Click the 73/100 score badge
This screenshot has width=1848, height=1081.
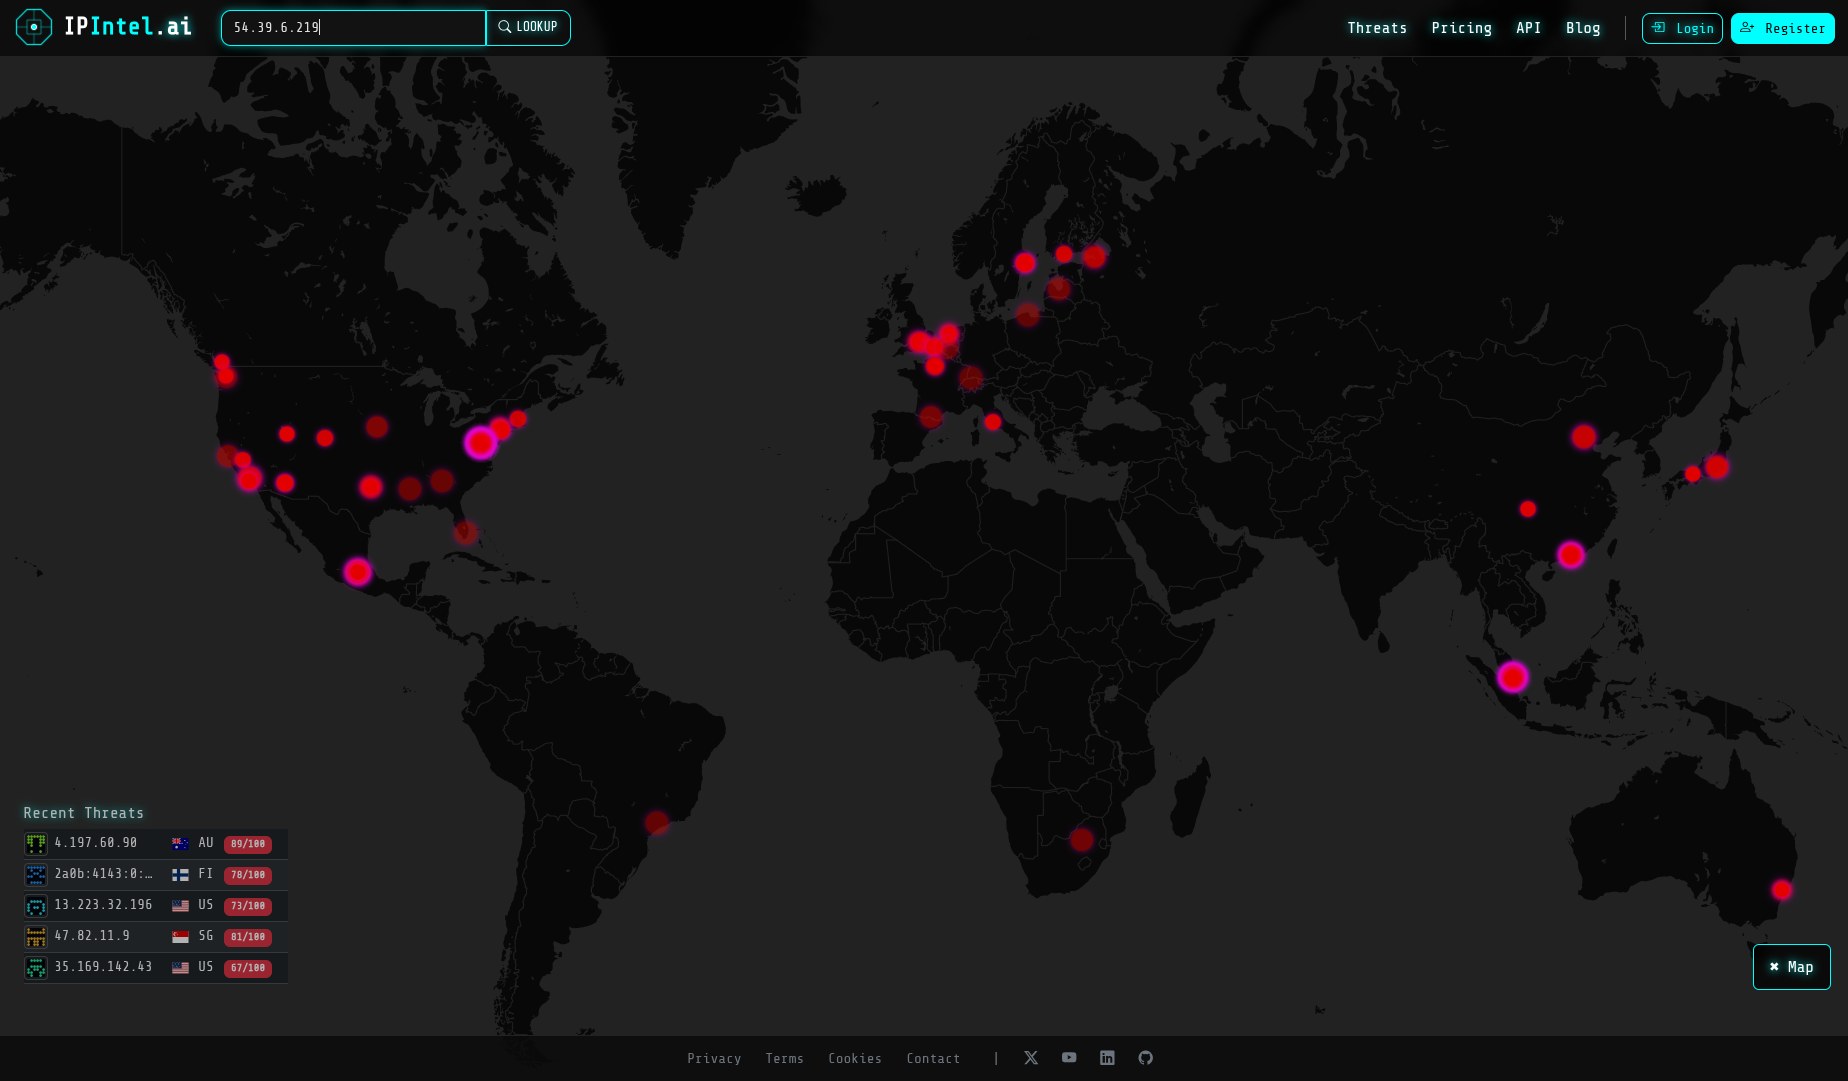[x=248, y=906]
